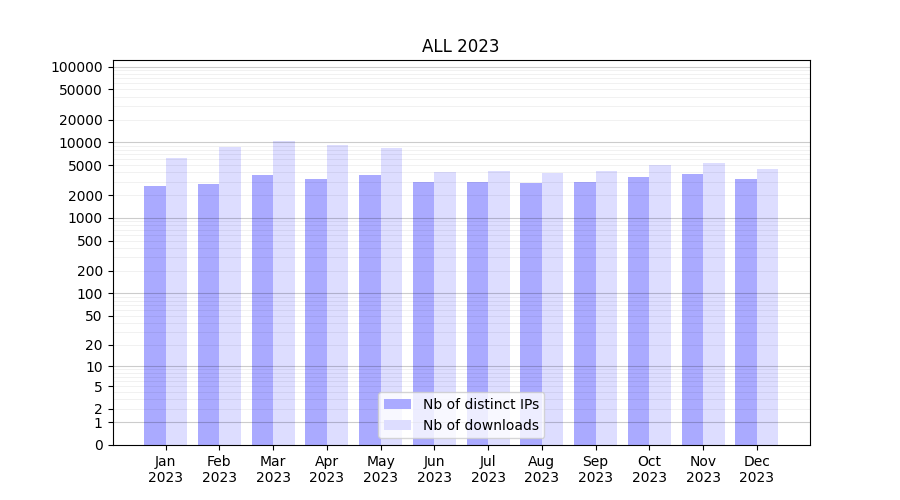Click the 'Nb of downloads' legend label
Screen dimensions: 900x500
[x=480, y=425]
